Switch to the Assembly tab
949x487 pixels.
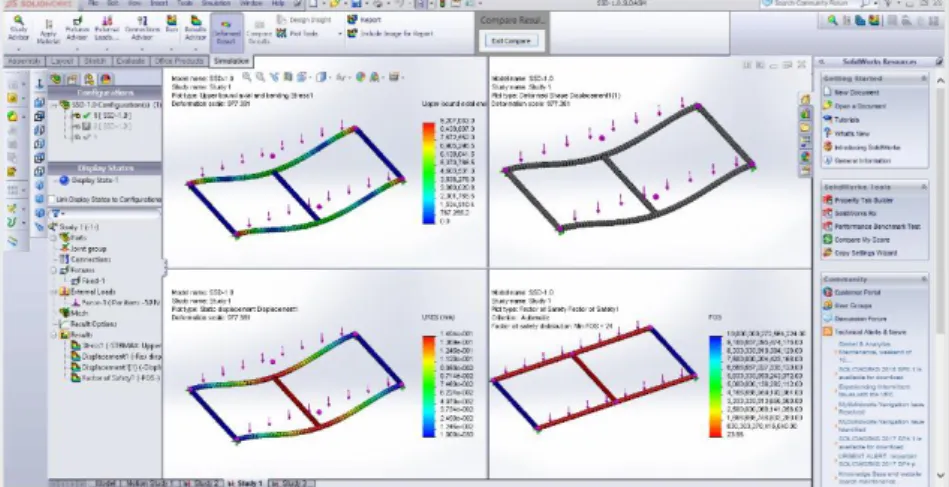click(x=25, y=62)
